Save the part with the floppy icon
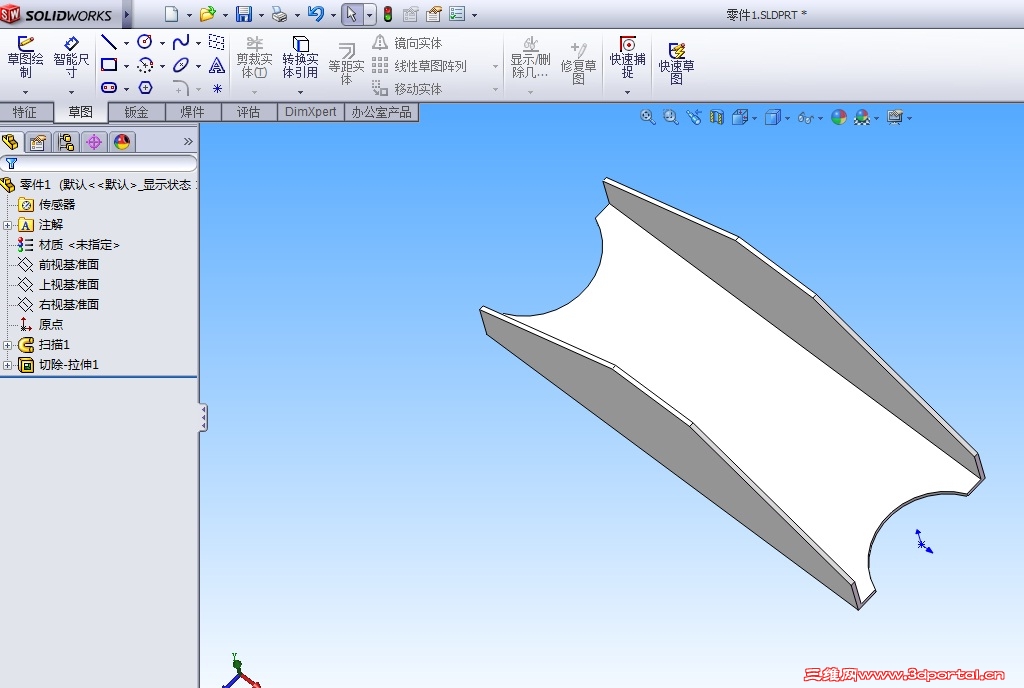 click(x=244, y=14)
